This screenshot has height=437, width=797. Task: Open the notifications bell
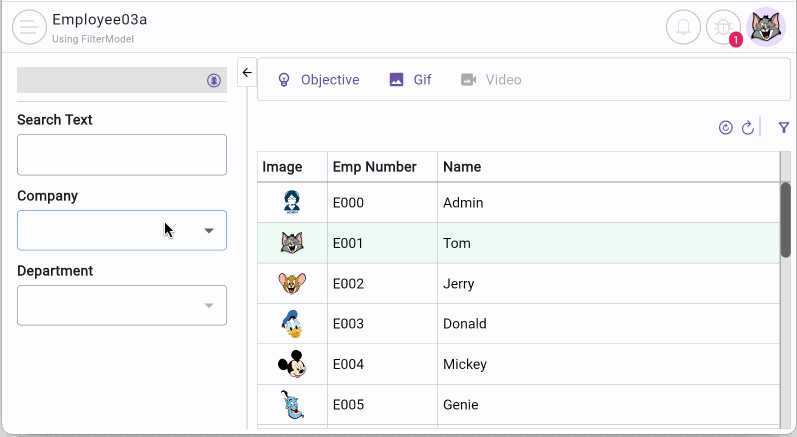point(683,27)
